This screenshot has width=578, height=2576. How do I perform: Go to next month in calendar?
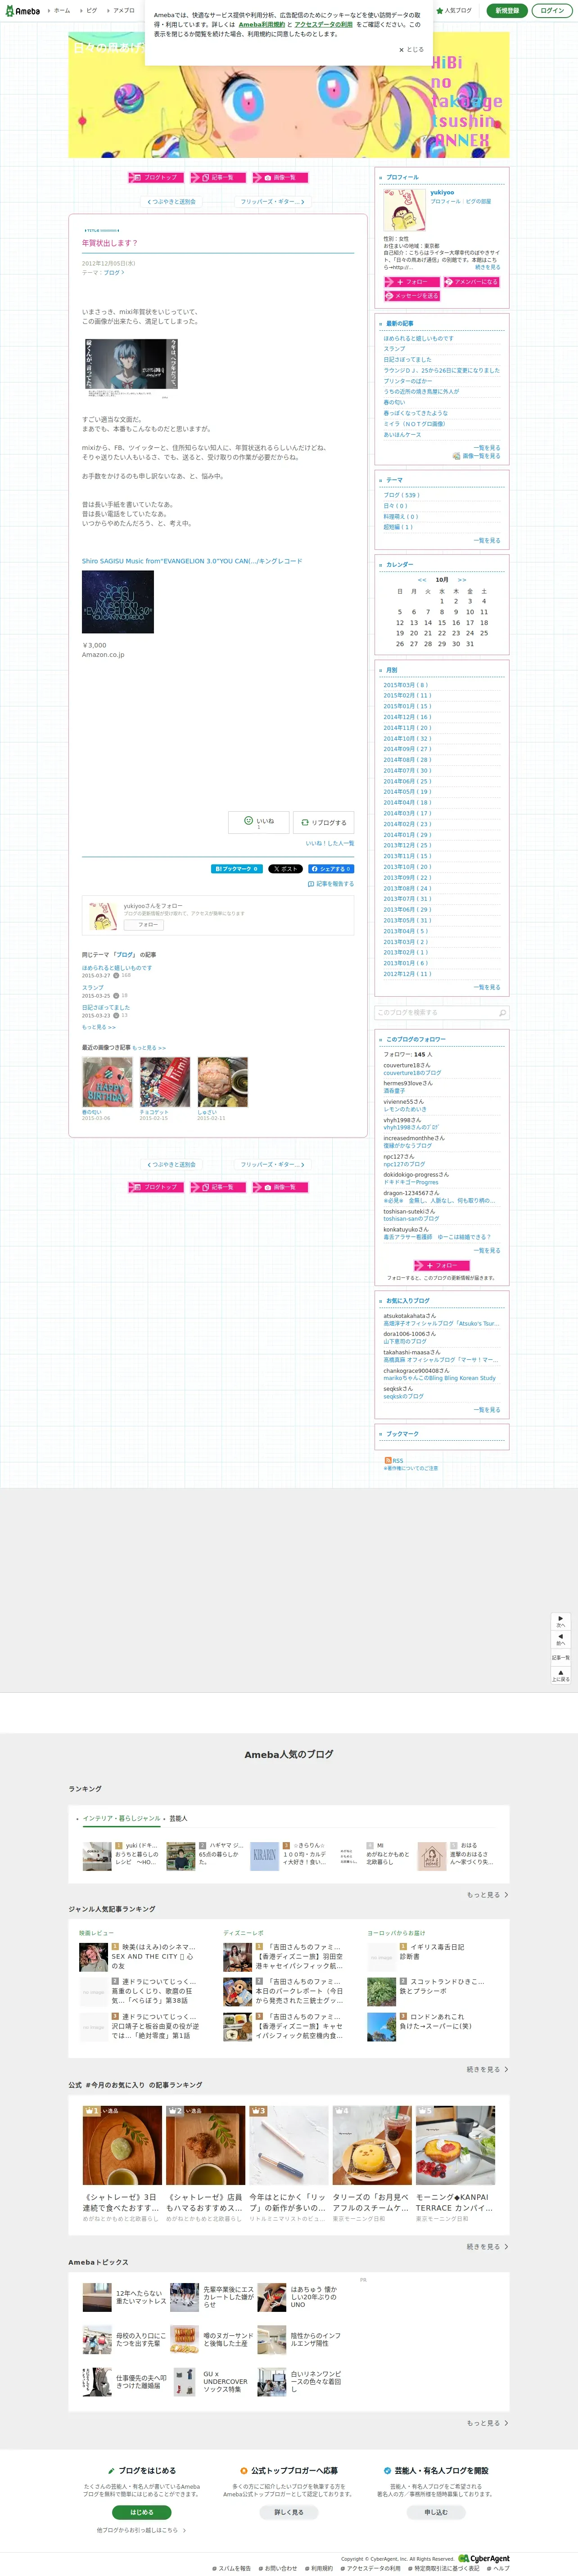click(x=462, y=580)
